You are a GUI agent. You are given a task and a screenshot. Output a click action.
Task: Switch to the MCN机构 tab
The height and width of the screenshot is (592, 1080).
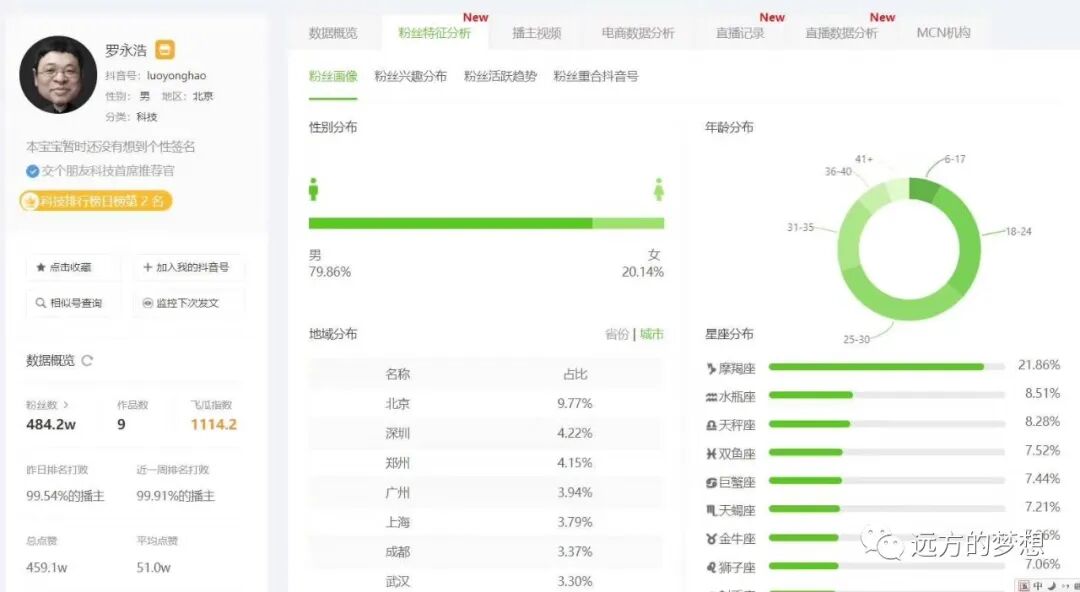click(944, 33)
